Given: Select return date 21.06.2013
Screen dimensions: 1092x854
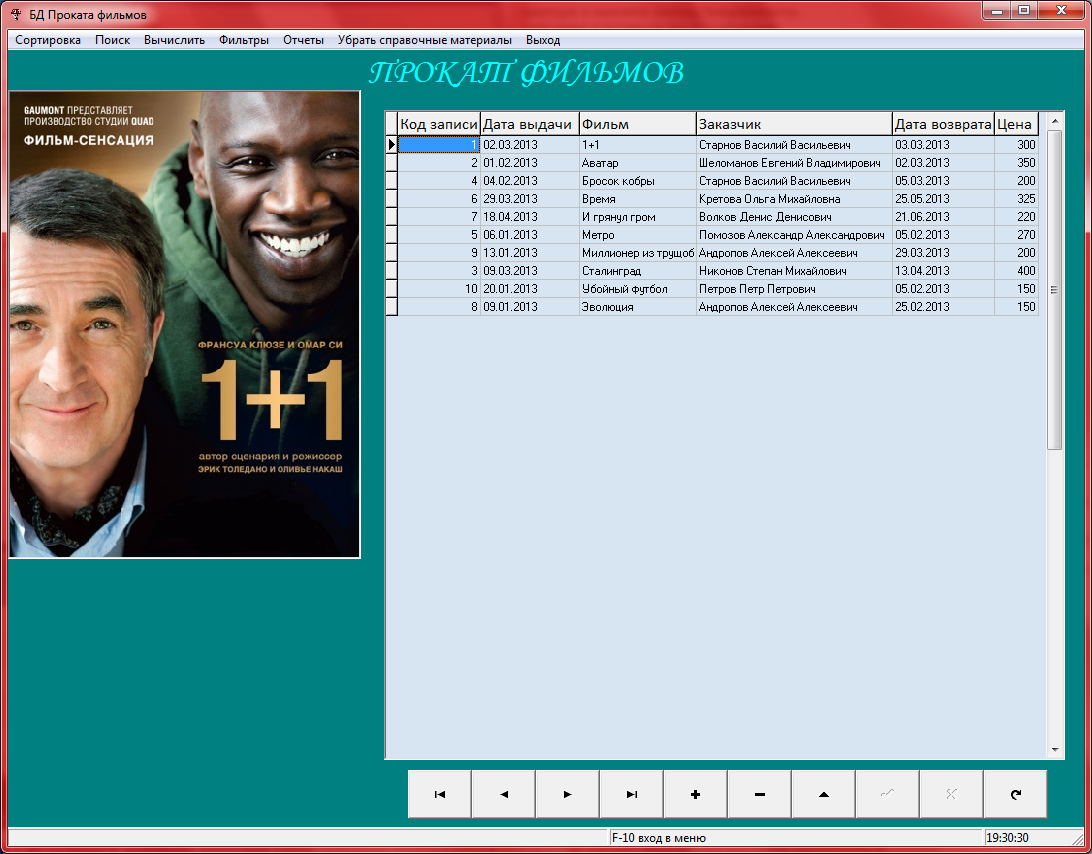Looking at the screenshot, I should click(x=943, y=217).
